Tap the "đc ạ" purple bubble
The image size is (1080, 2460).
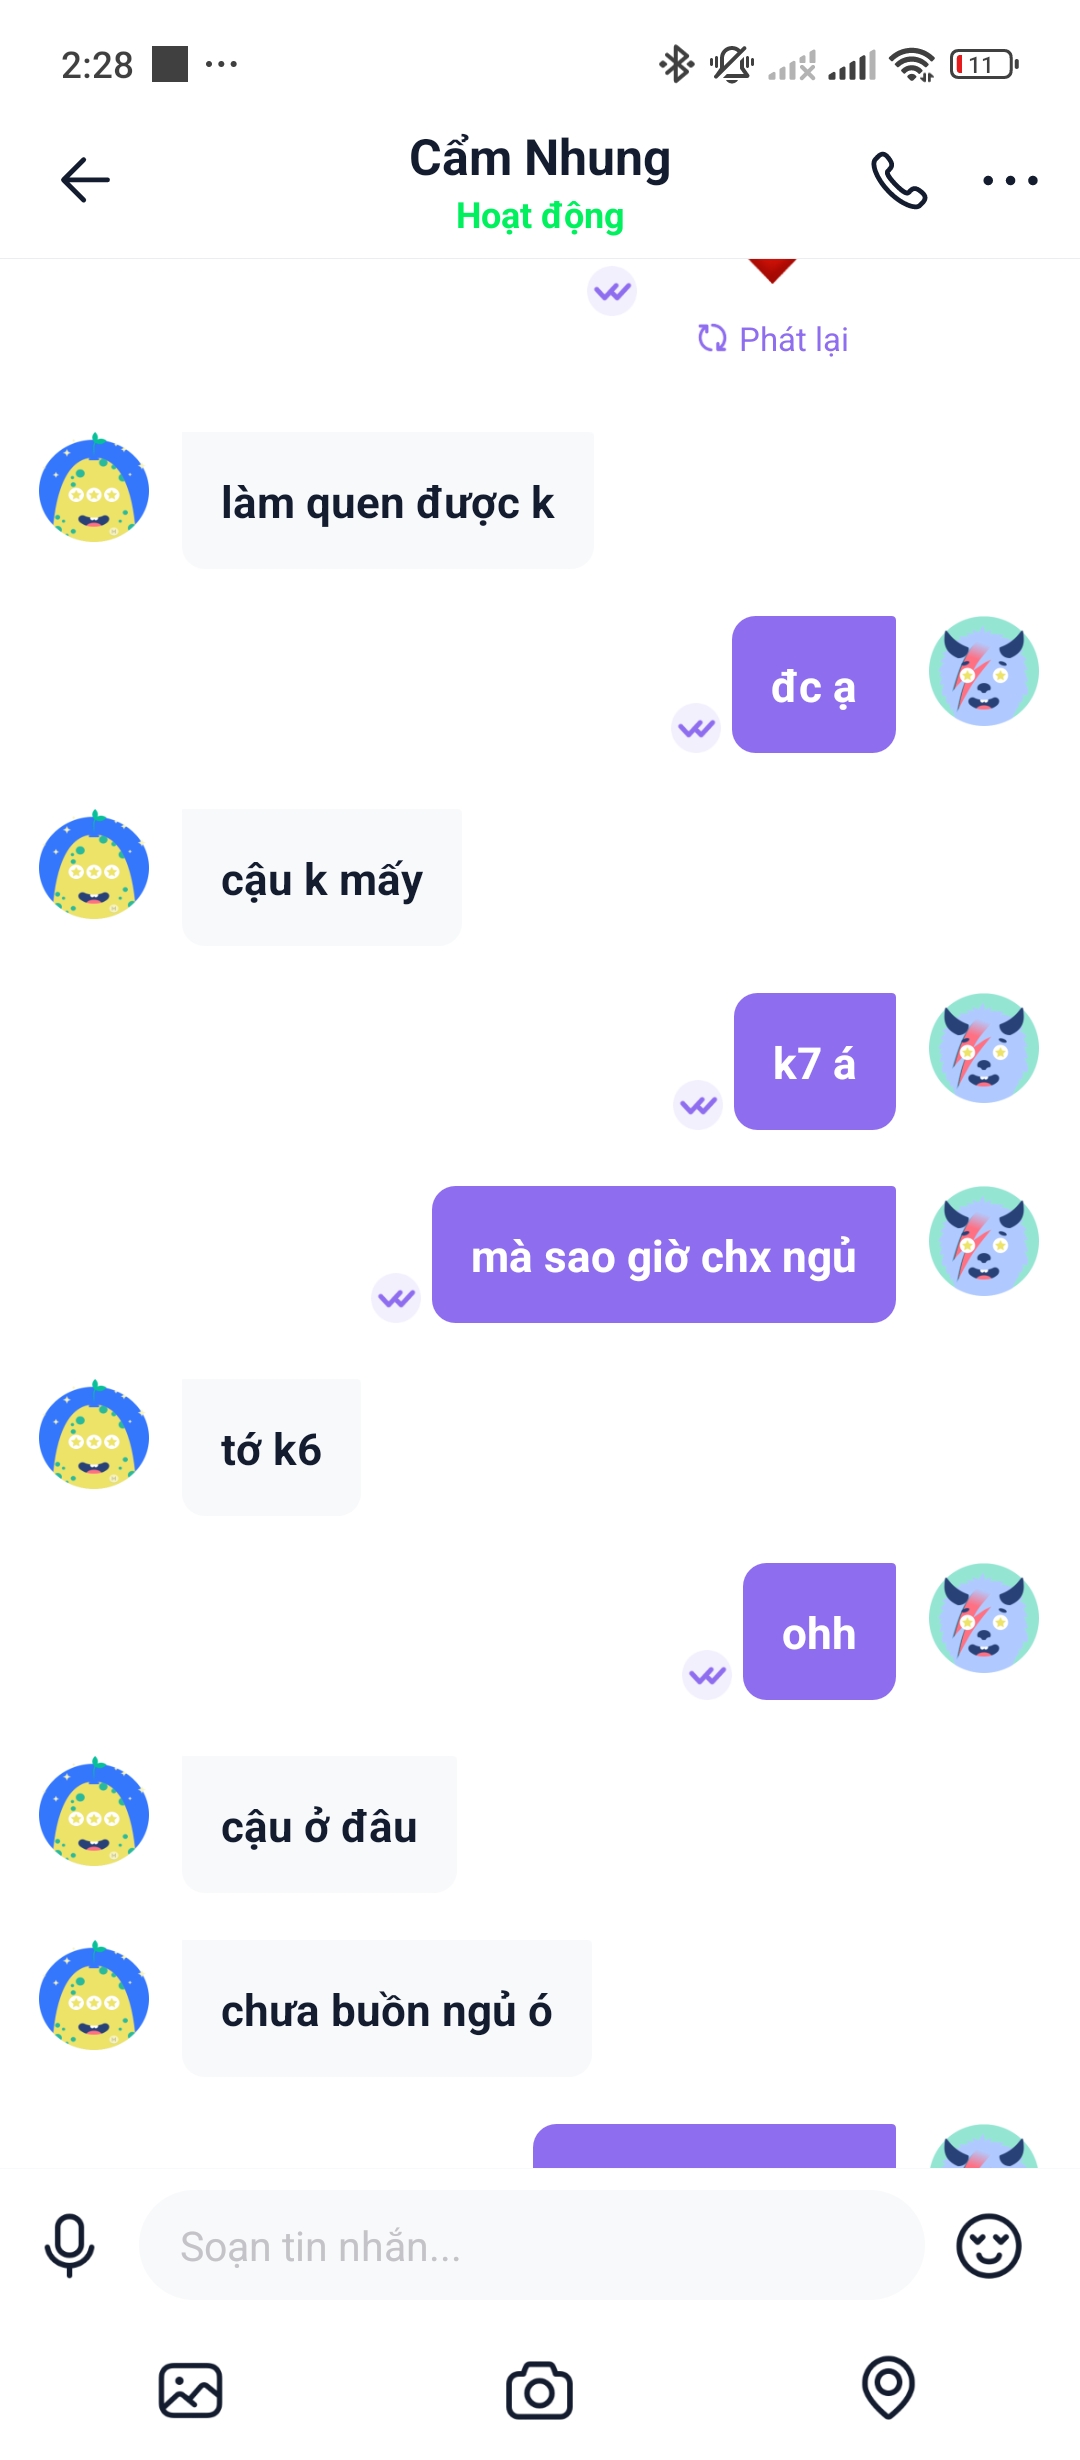click(813, 685)
